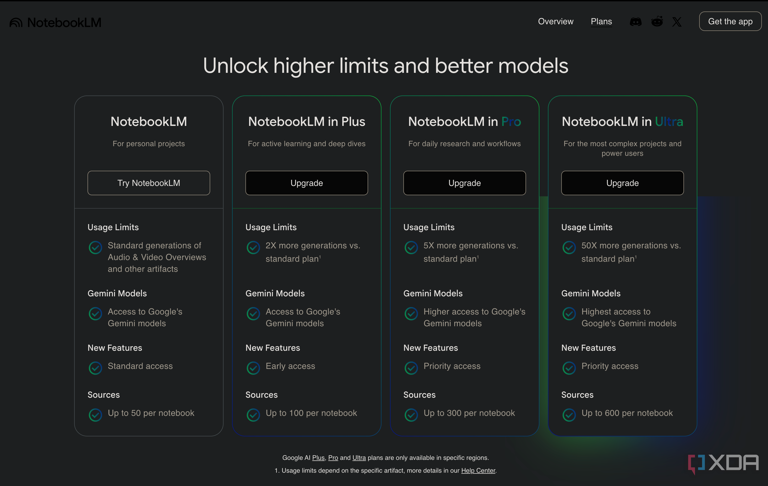
Task: Click Upgrade in the Ultra plan card
Action: [623, 183]
